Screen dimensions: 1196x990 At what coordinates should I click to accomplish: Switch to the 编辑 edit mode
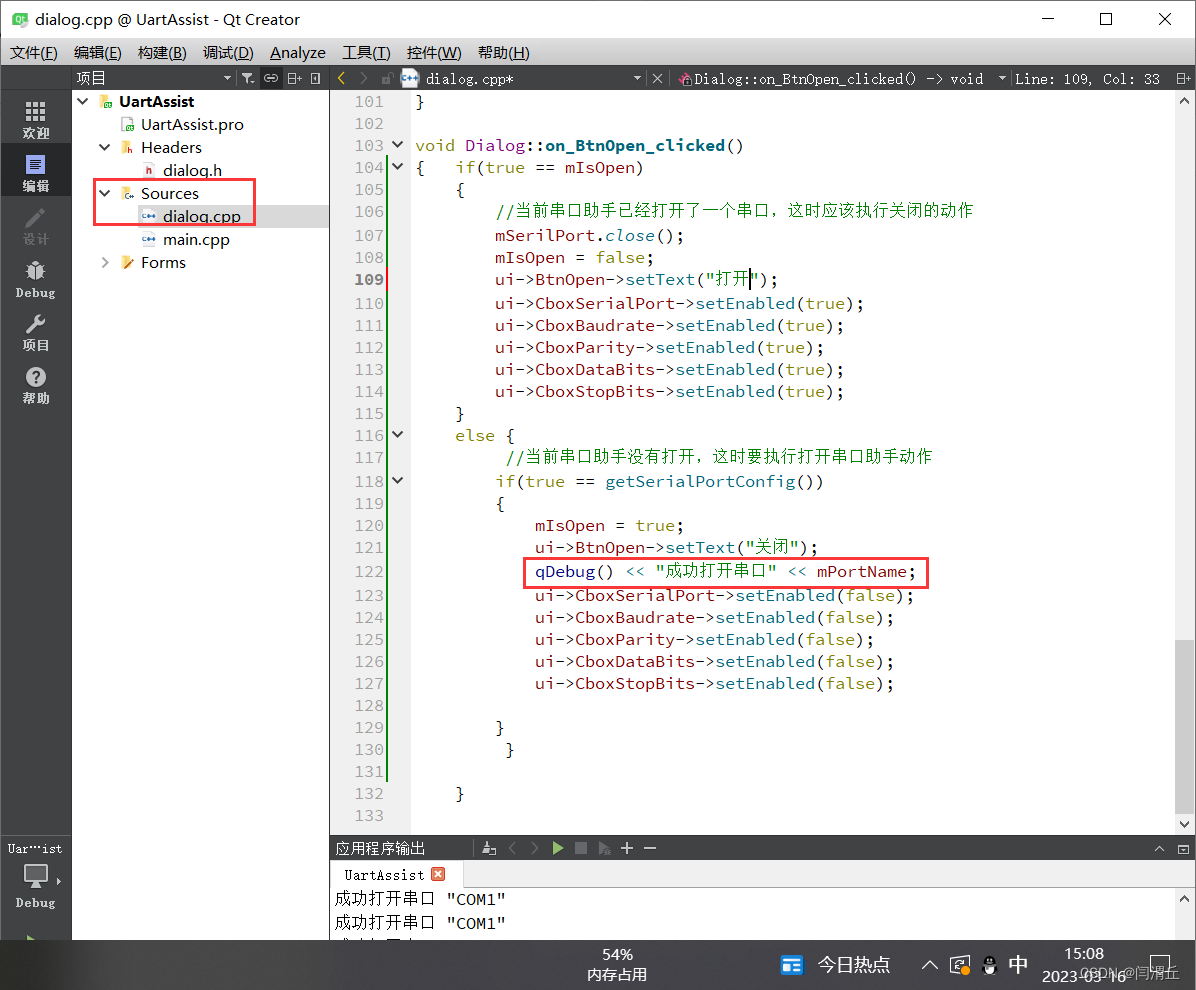pos(35,173)
